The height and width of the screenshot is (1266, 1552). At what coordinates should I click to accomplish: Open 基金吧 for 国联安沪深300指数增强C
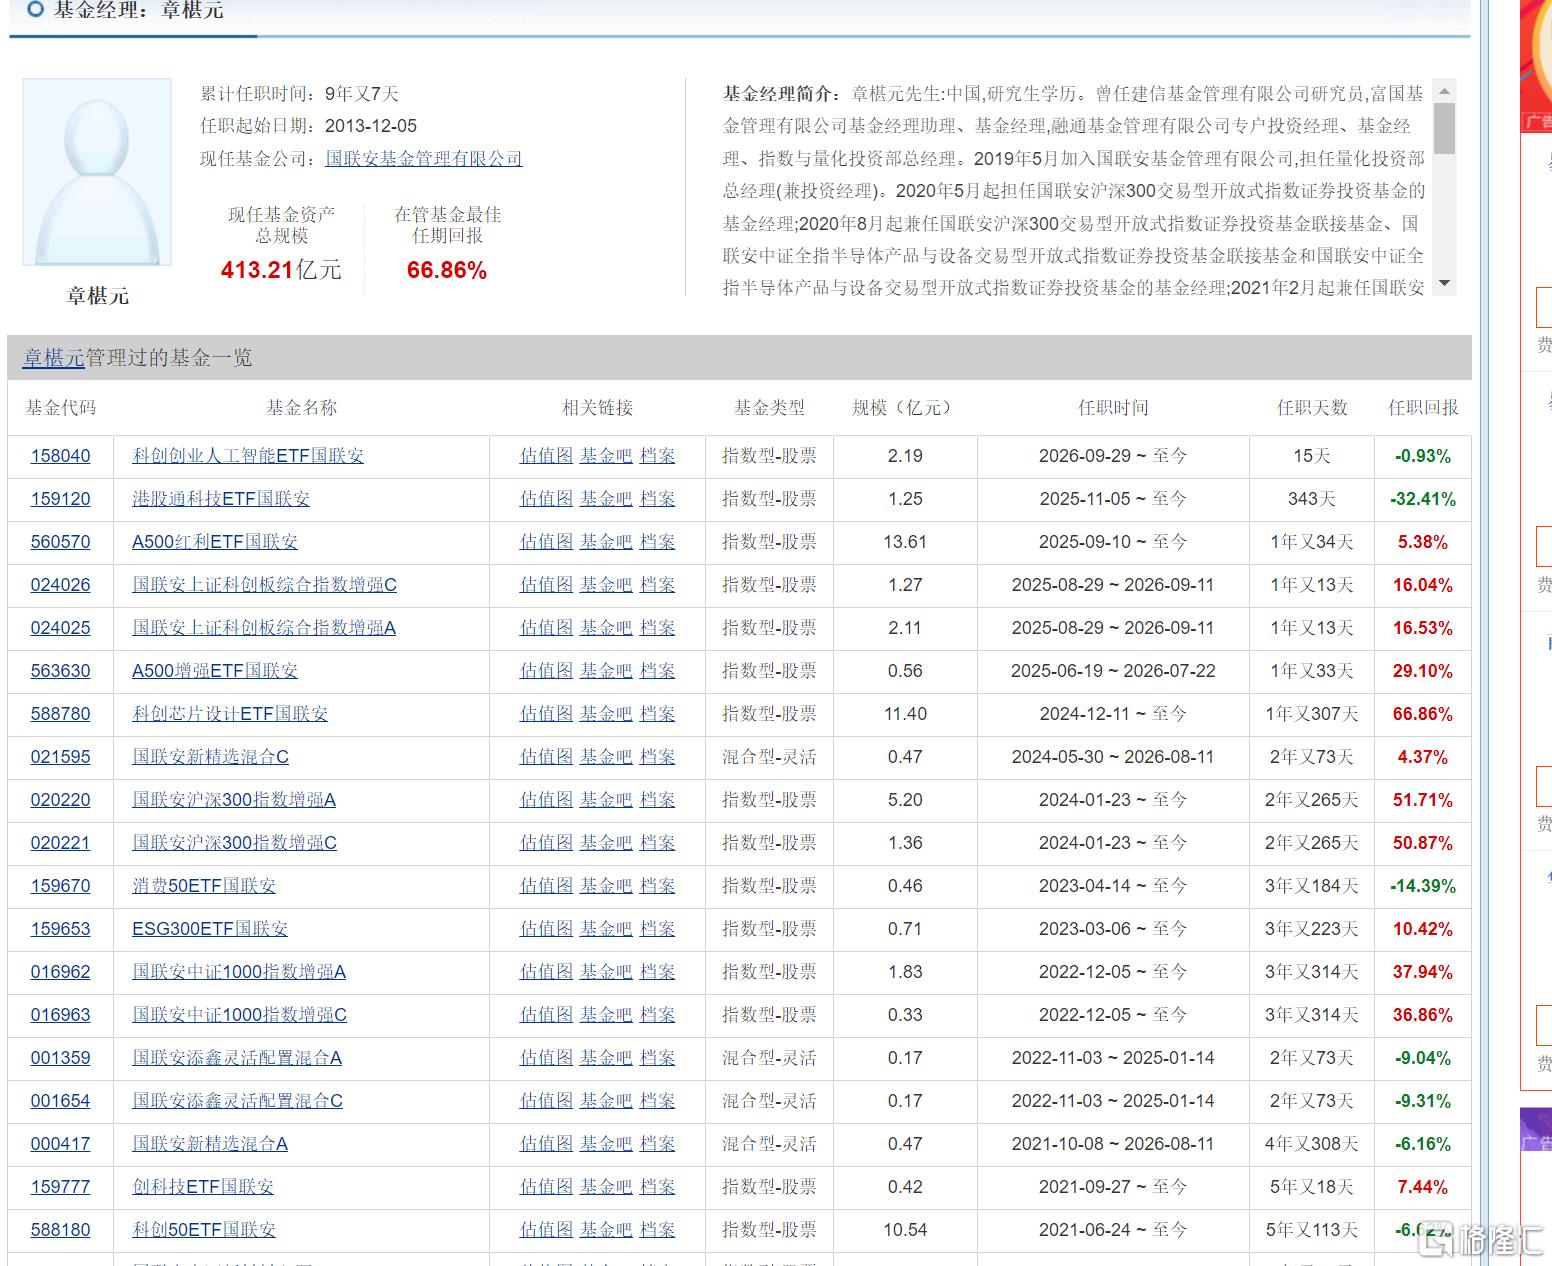click(606, 843)
